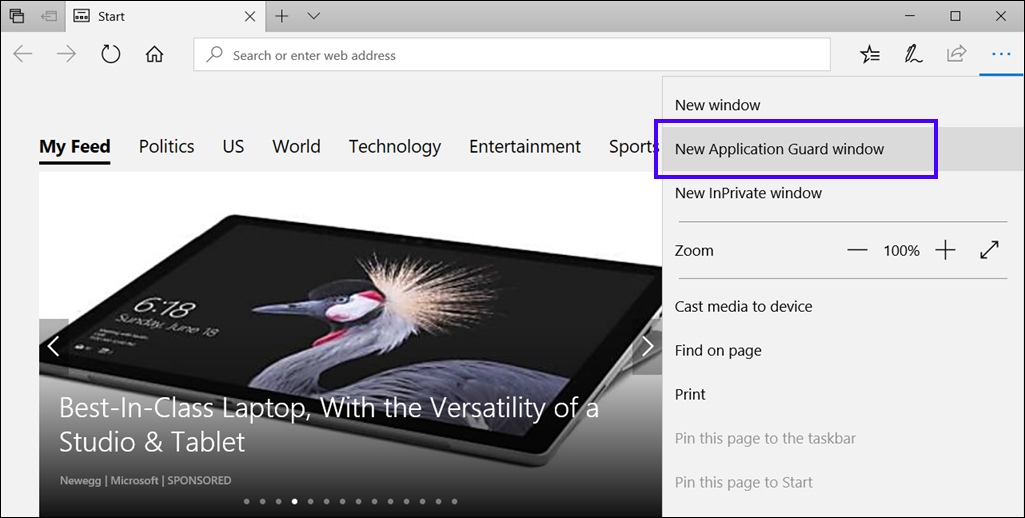Click Pin this page to Start

click(843, 482)
